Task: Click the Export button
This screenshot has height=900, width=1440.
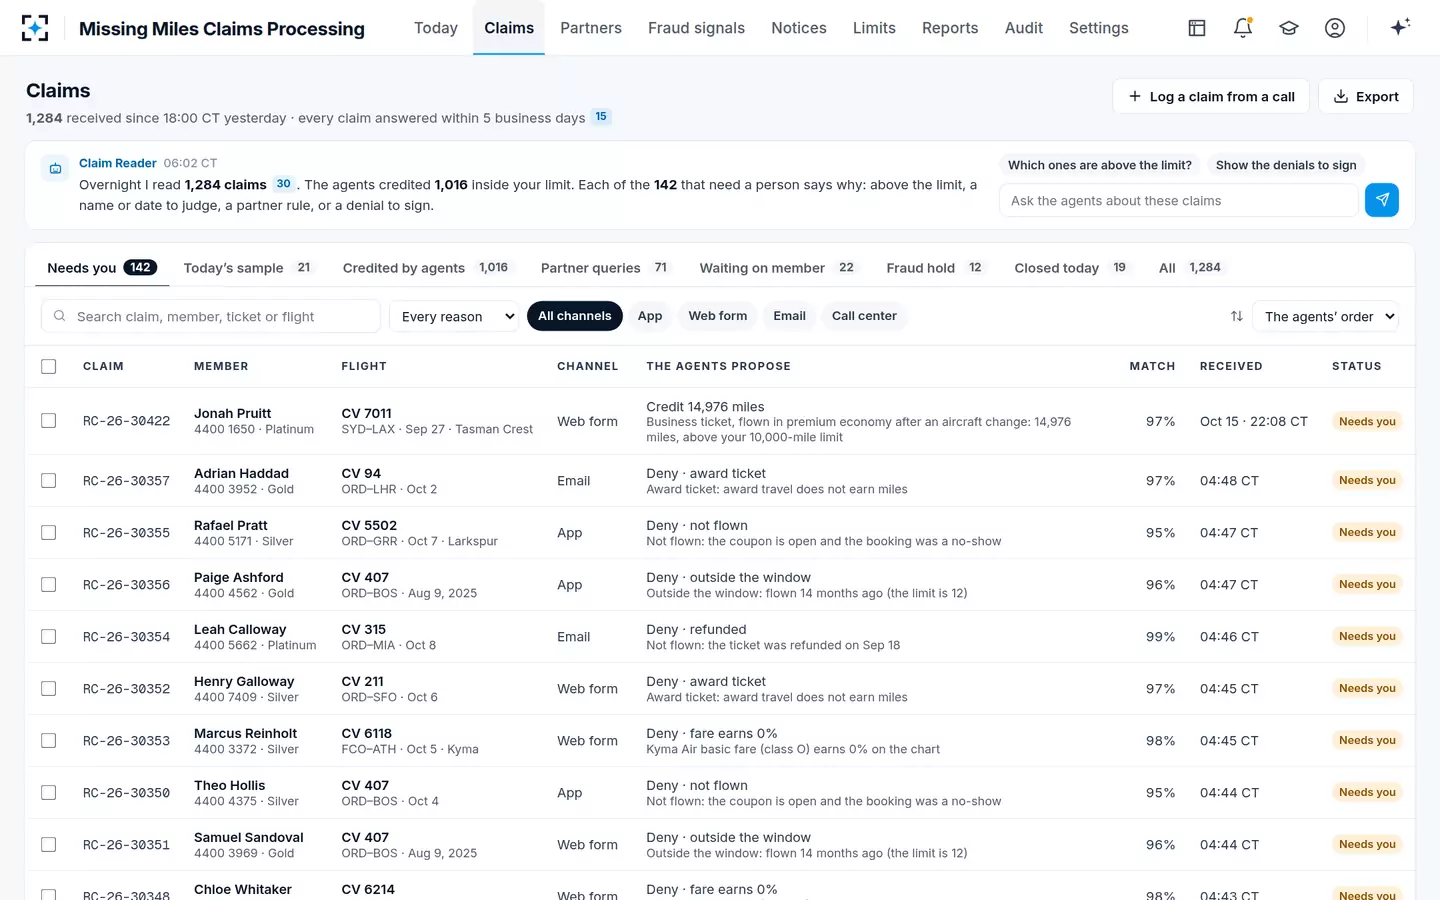Action: [x=1366, y=96]
